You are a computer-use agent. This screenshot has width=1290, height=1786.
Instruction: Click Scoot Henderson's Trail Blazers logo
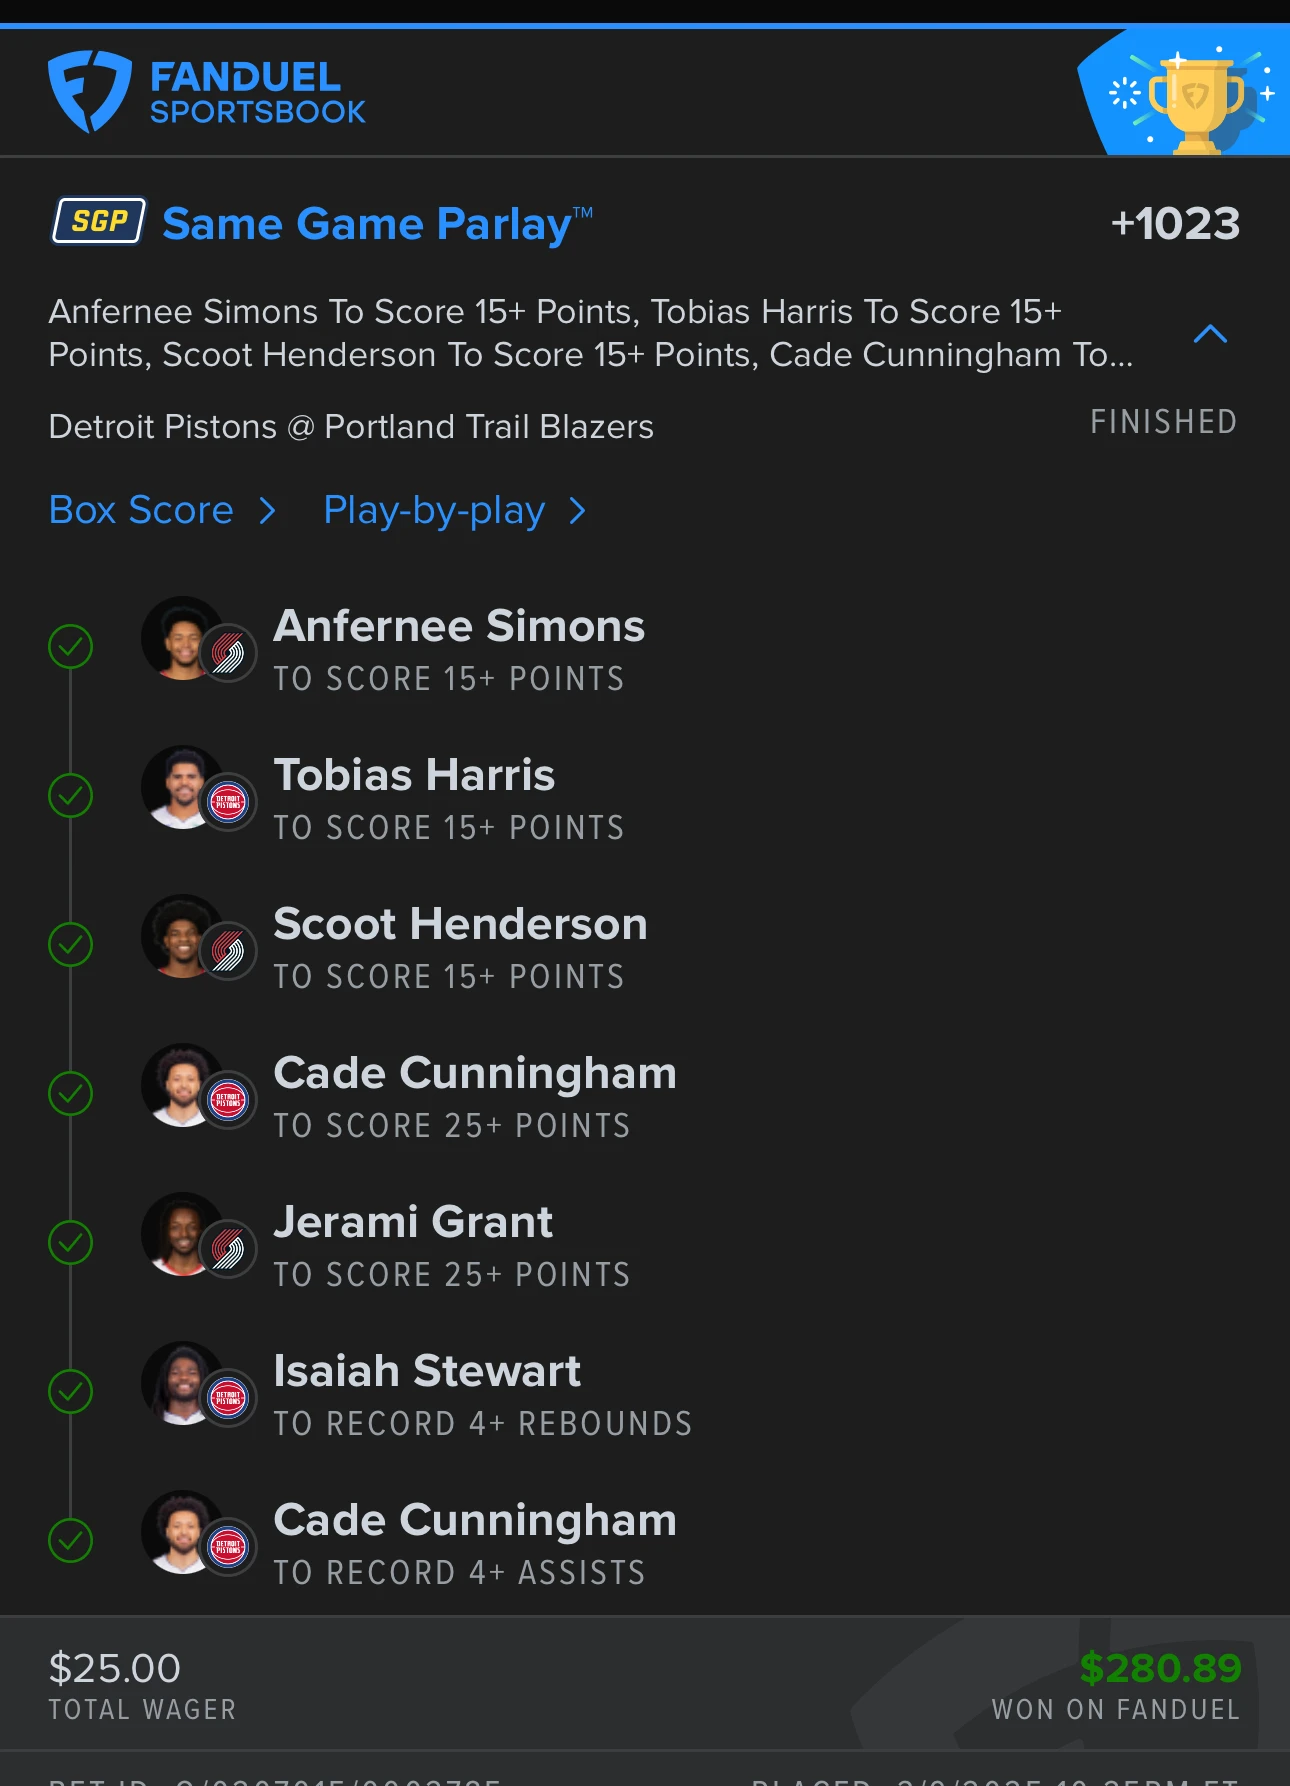pos(228,951)
